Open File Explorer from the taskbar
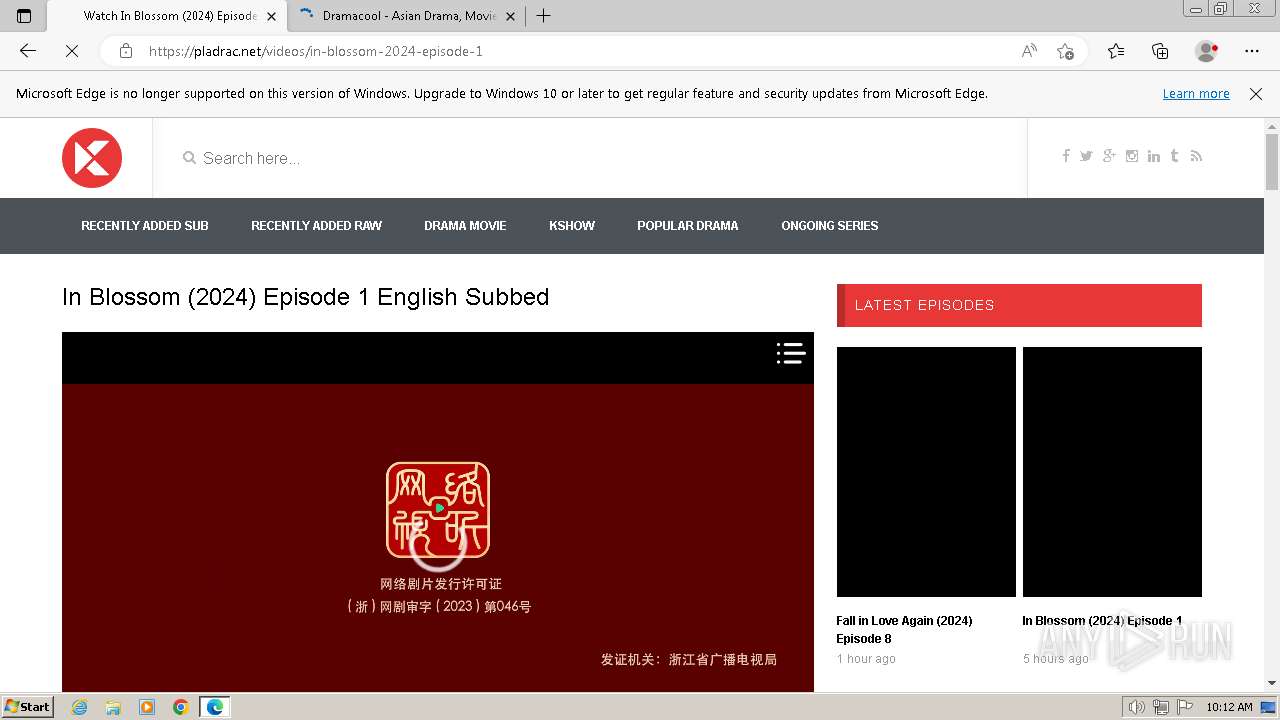The height and width of the screenshot is (720, 1280). pyautogui.click(x=113, y=707)
